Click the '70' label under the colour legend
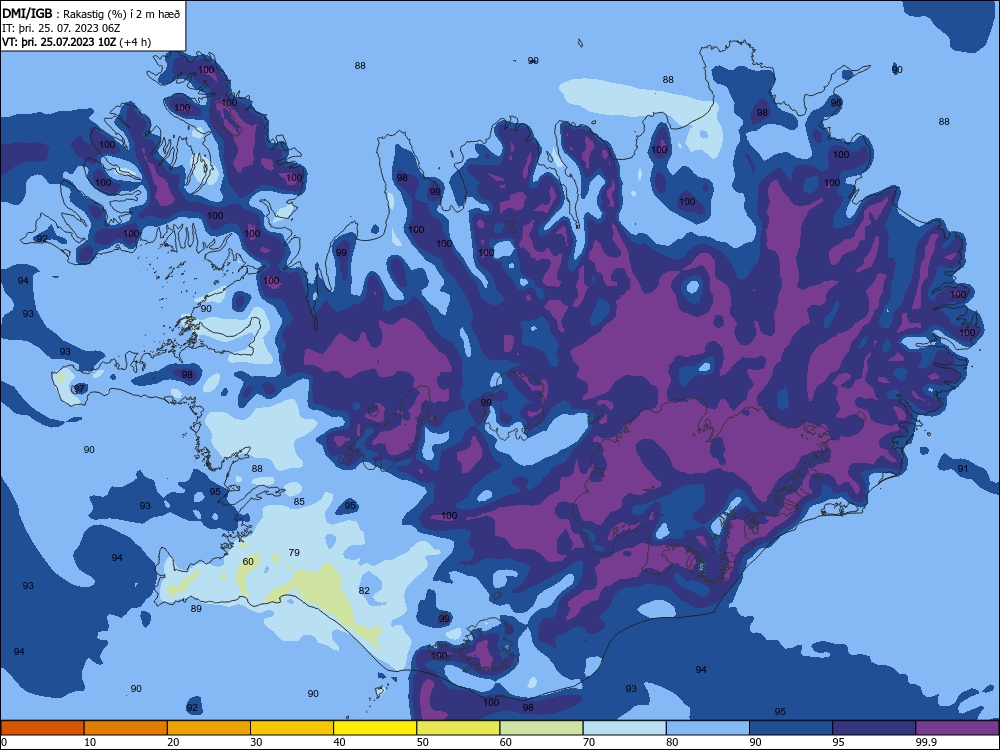Viewport: 1000px width, 750px height. pyautogui.click(x=589, y=742)
